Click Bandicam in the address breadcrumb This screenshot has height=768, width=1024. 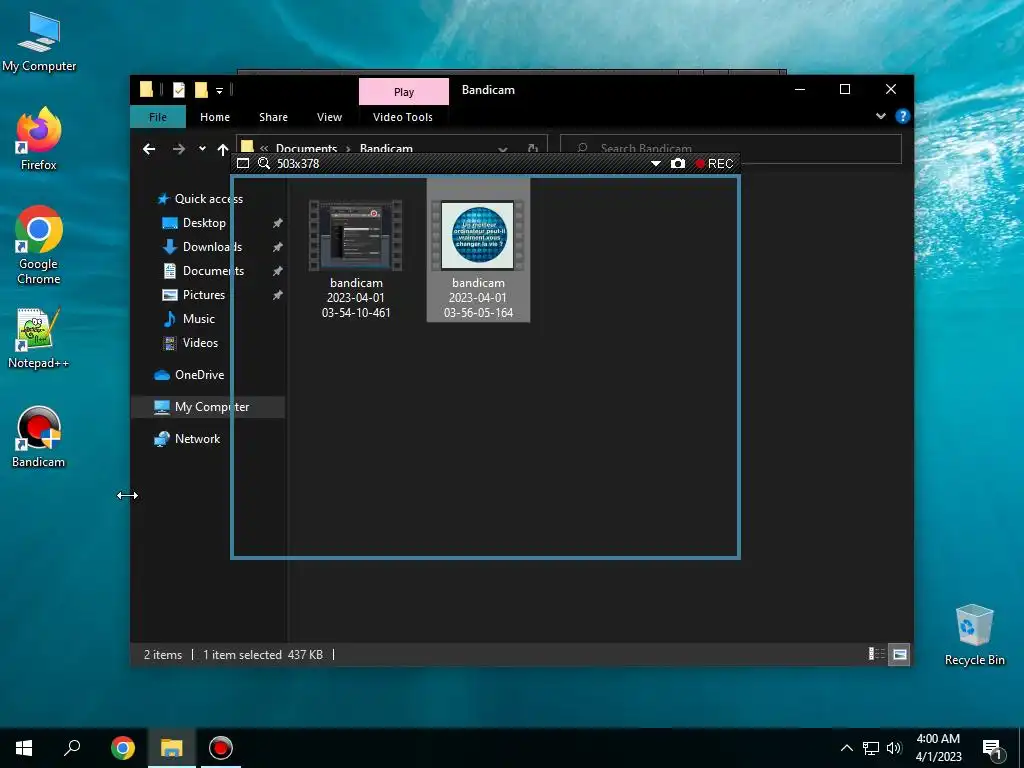386,148
